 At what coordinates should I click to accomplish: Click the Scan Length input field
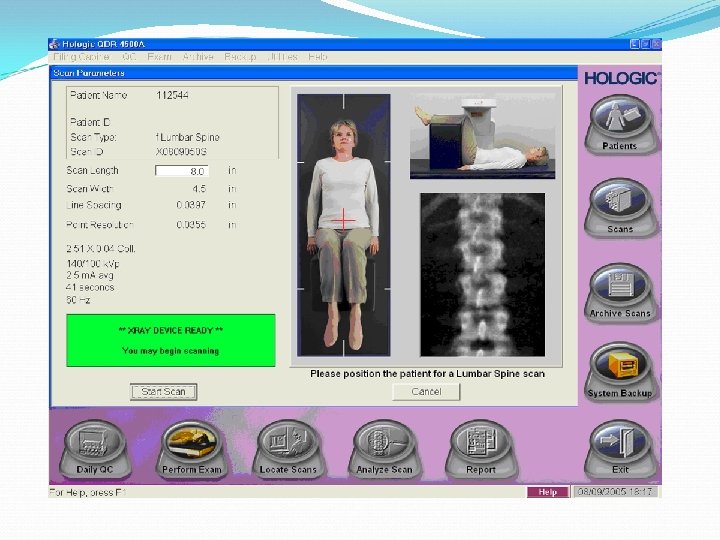(182, 171)
